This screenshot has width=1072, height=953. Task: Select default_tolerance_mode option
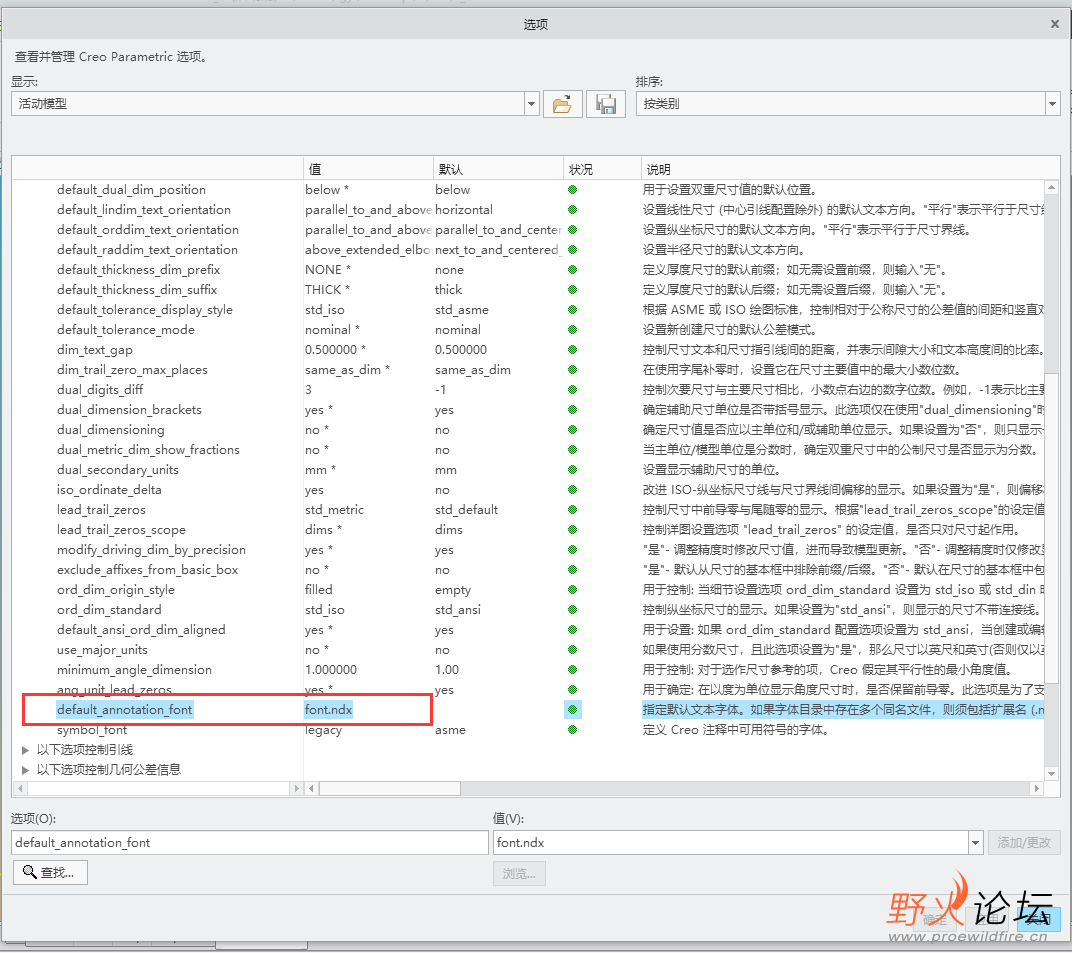(126, 330)
